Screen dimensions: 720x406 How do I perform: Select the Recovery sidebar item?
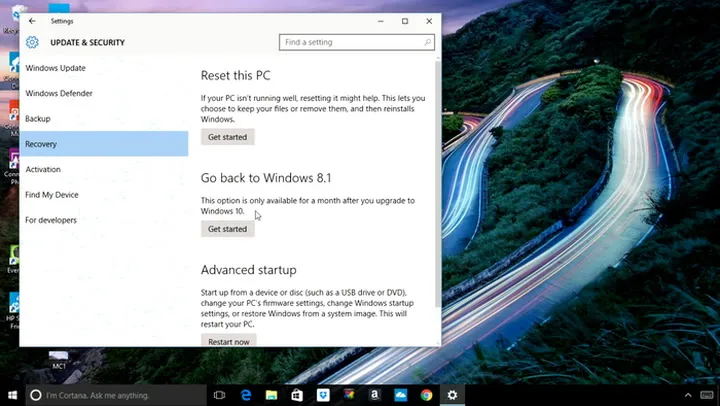click(x=104, y=144)
